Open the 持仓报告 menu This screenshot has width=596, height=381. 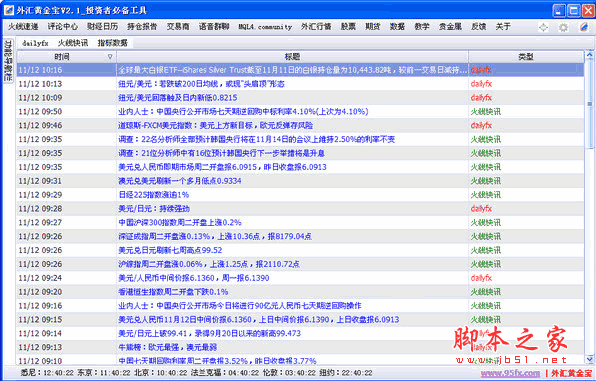(x=142, y=27)
